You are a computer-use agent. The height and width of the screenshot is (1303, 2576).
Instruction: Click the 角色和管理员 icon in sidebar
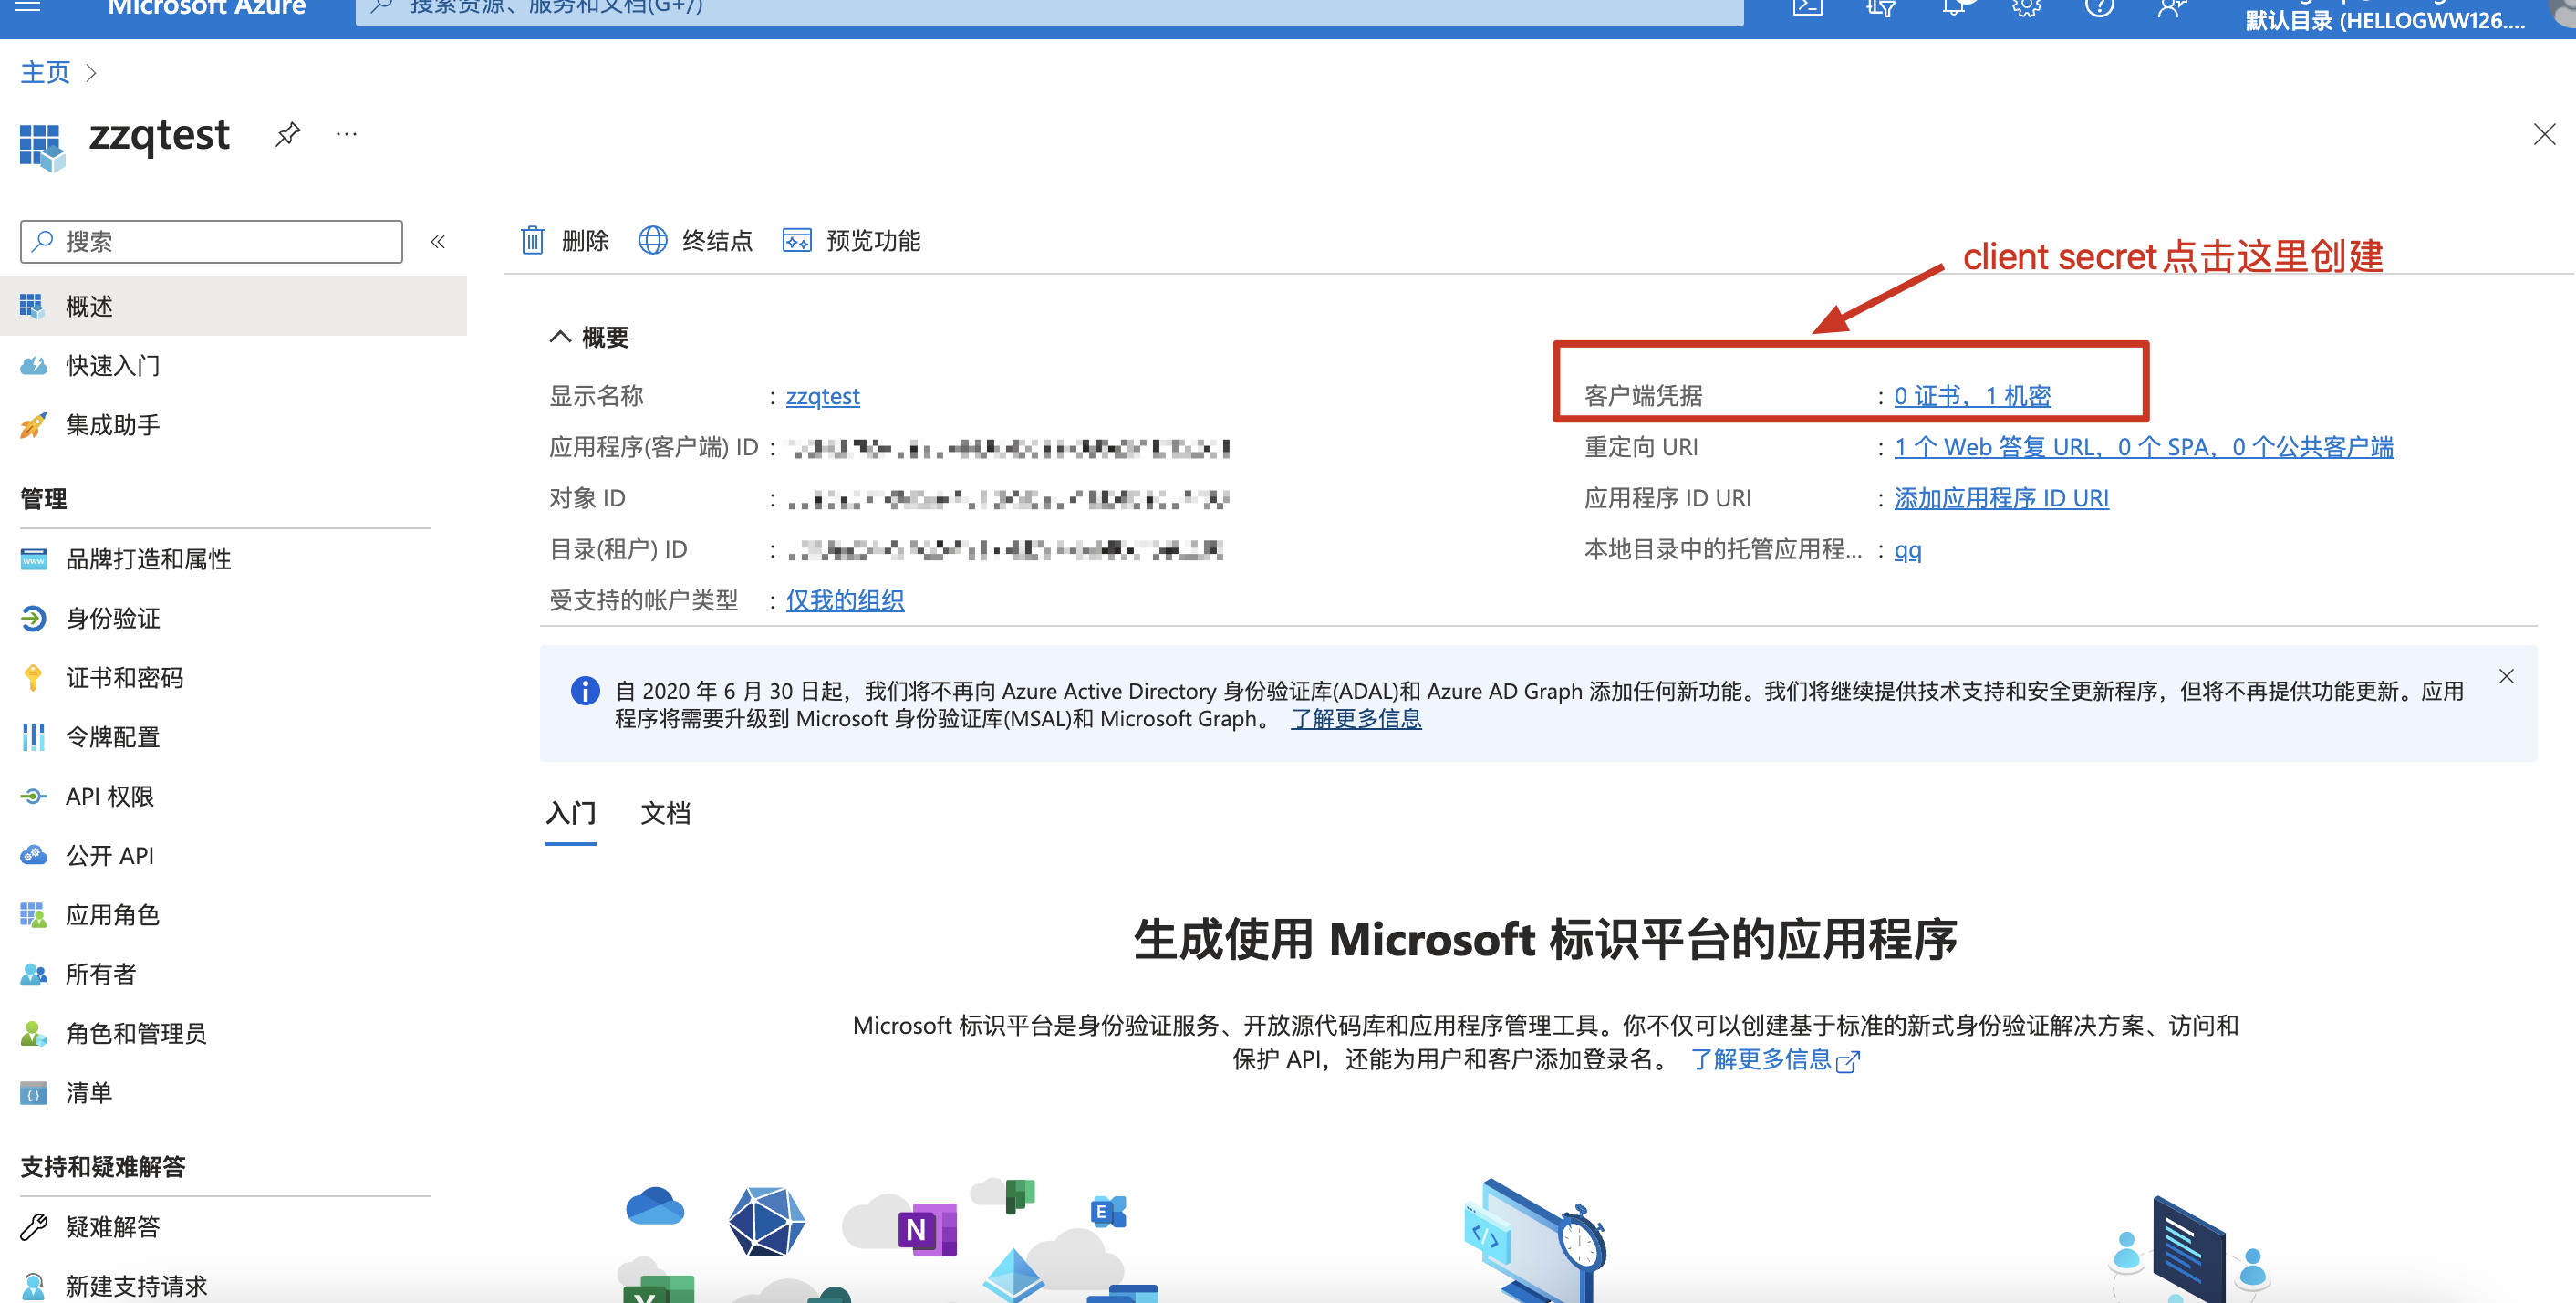(x=33, y=1033)
